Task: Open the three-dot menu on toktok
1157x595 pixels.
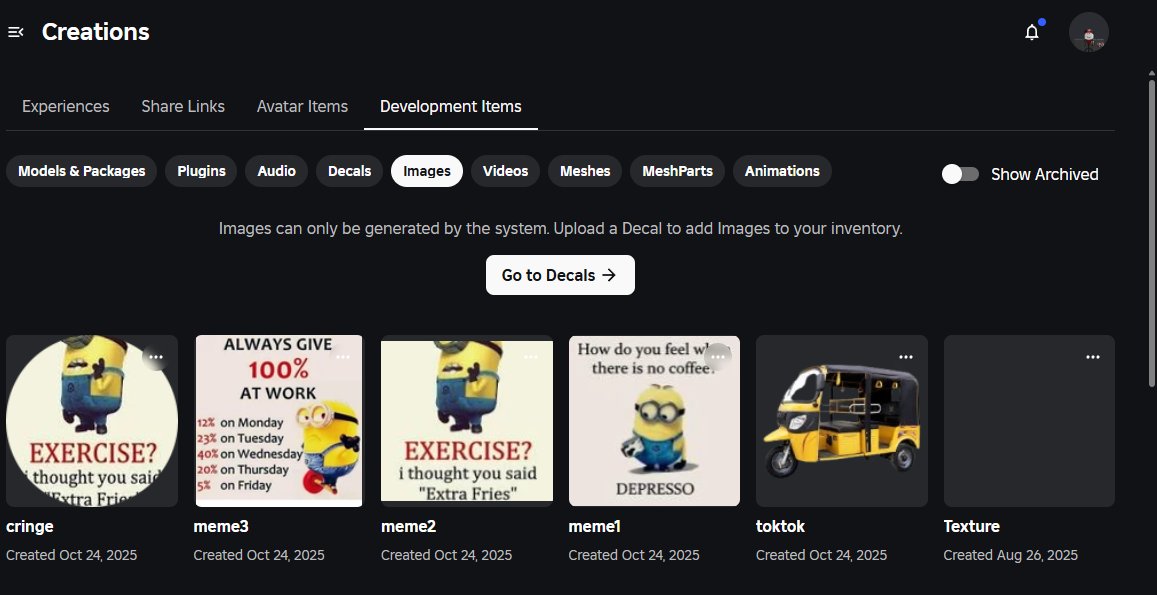Action: (905, 357)
